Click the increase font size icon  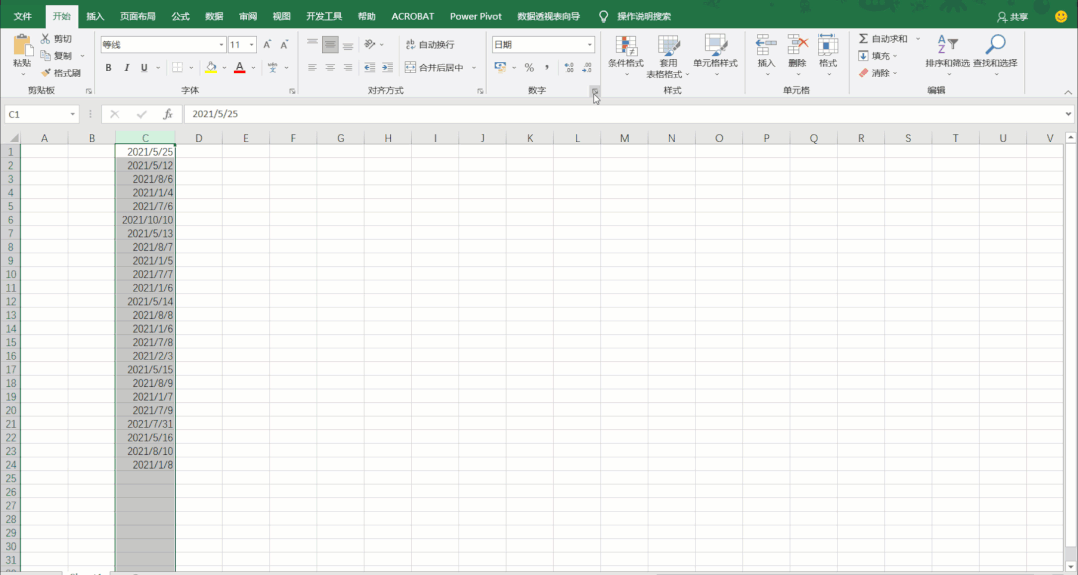[267, 45]
